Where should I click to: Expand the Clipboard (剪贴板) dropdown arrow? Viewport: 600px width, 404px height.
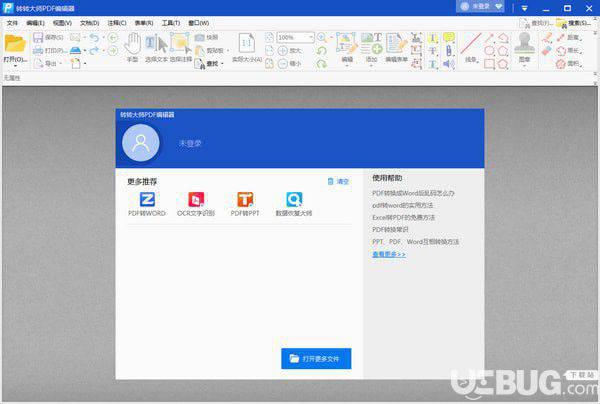tap(228, 50)
